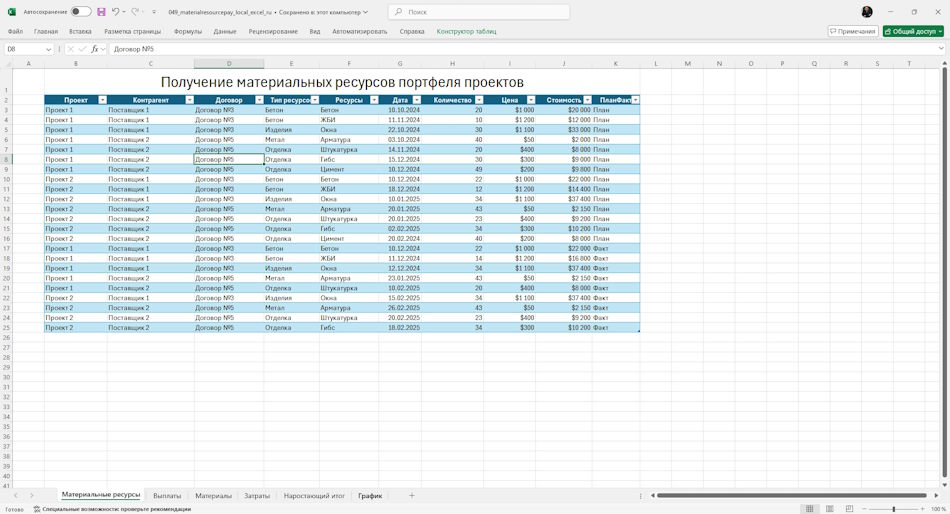Click the Поиск search box
The image size is (950, 514).
coord(479,12)
